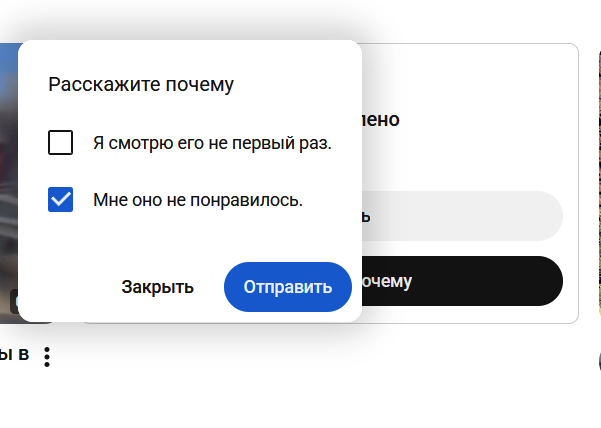Image resolution: width=601 pixels, height=428 pixels.
Task: Uncheck the blue checked box icon
Action: click(x=61, y=199)
